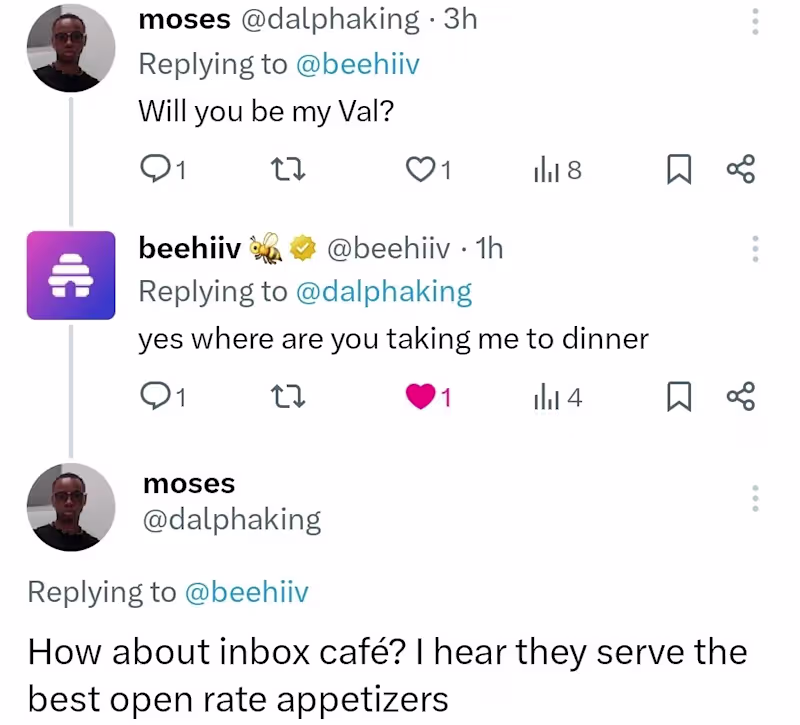Screen dimensions: 800x725
Task: Bookmark moses's 'Will you be my Val?' tweet
Action: pyautogui.click(x=678, y=171)
